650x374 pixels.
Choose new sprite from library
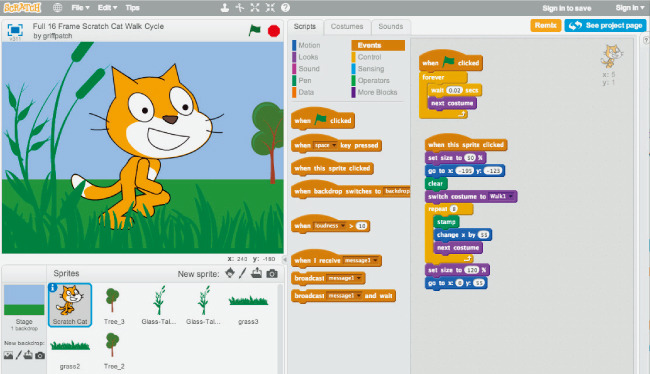click(230, 273)
